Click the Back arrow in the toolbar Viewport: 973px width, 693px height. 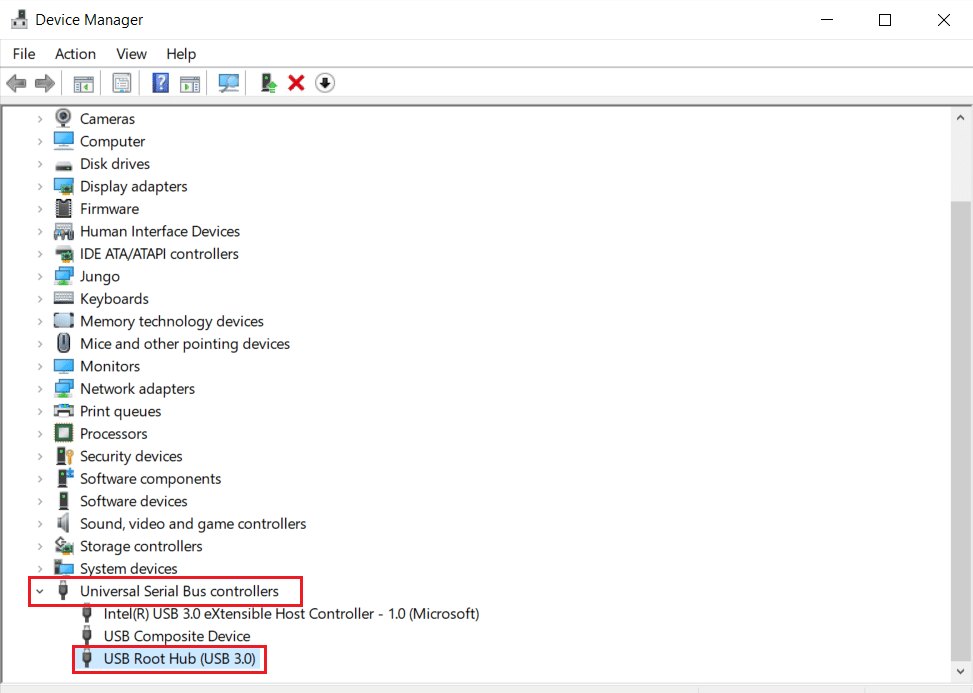click(x=16, y=83)
